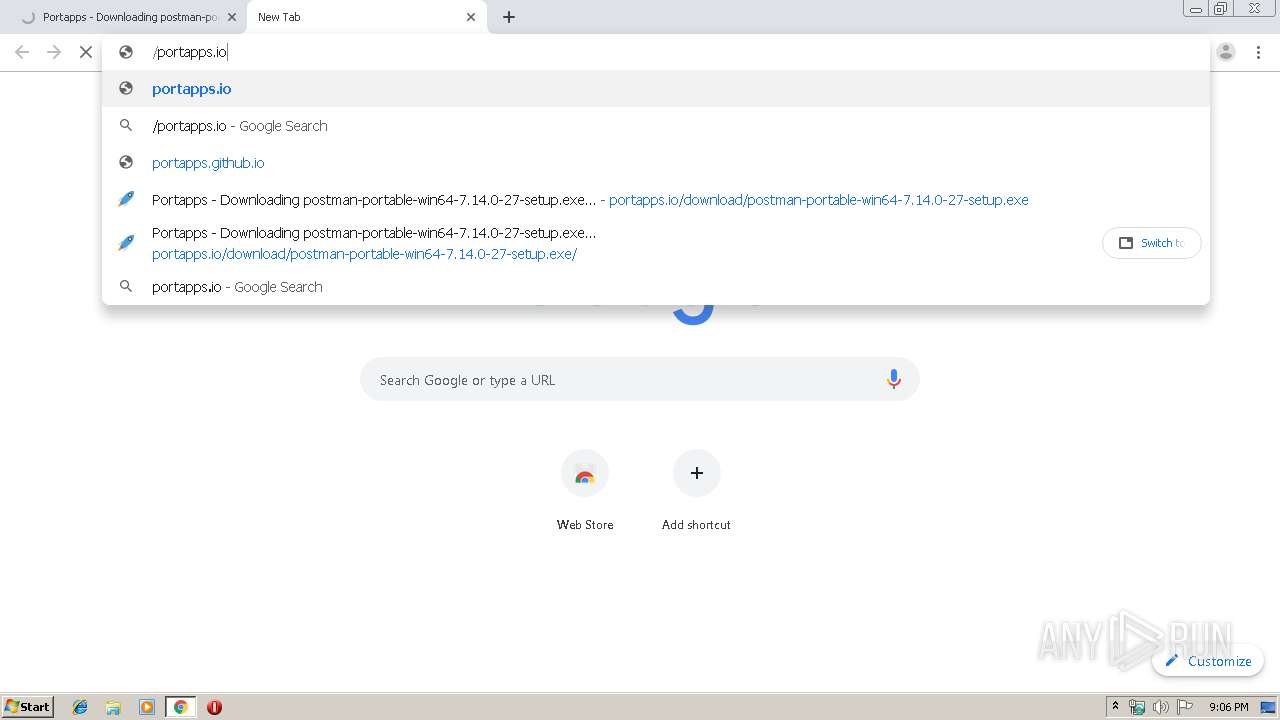This screenshot has height=720, width=1280.
Task: Choose 'portapps.io - Google Search' bottom suggestion
Action: (656, 287)
